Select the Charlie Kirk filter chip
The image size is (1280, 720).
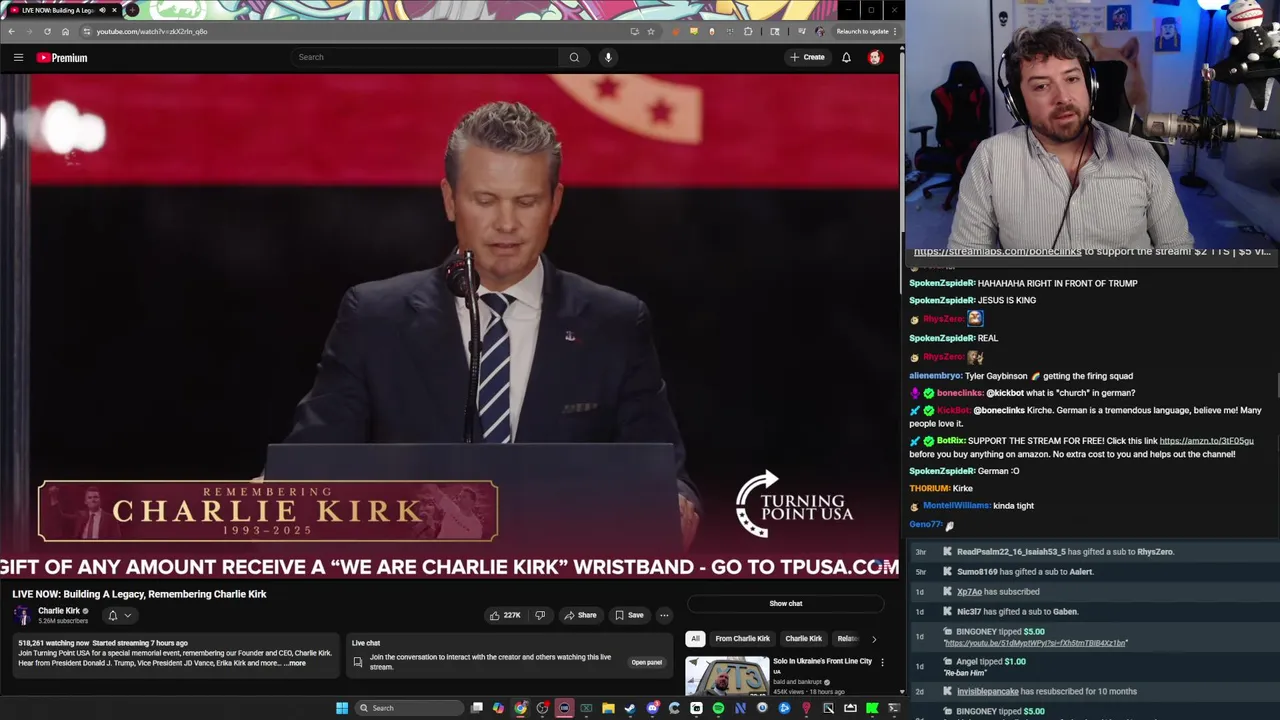[803, 638]
